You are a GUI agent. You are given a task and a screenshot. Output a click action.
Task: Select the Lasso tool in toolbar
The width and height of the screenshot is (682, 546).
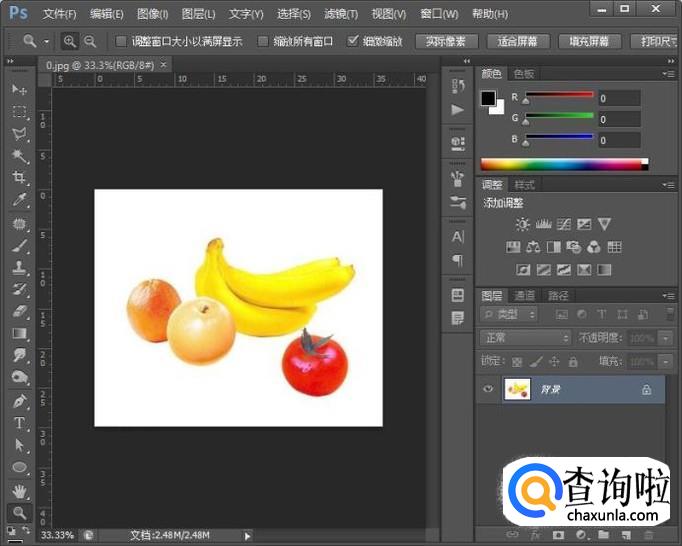click(19, 134)
